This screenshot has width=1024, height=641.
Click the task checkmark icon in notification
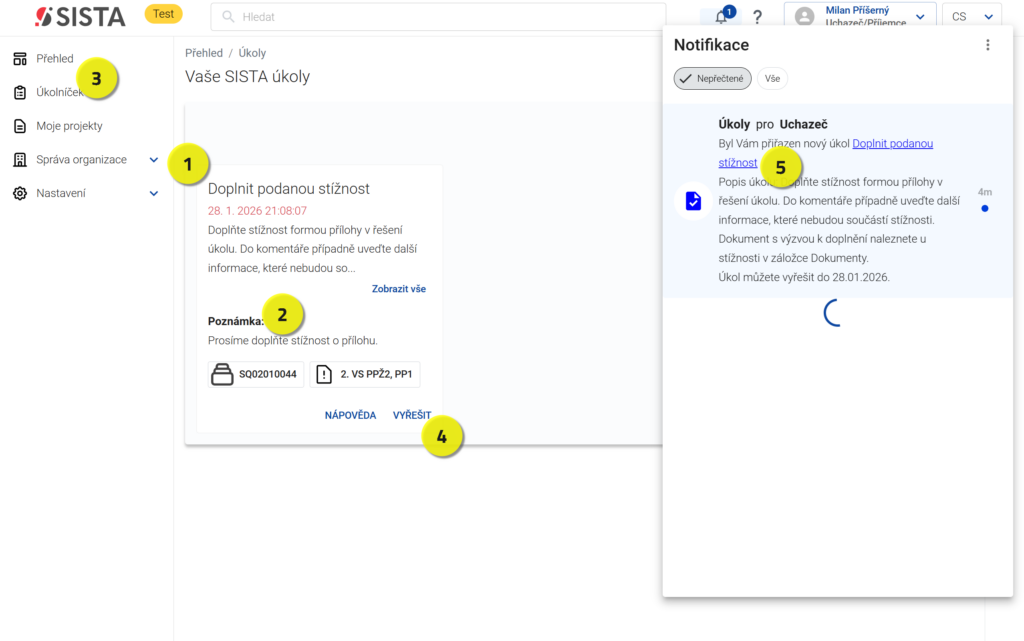click(693, 201)
